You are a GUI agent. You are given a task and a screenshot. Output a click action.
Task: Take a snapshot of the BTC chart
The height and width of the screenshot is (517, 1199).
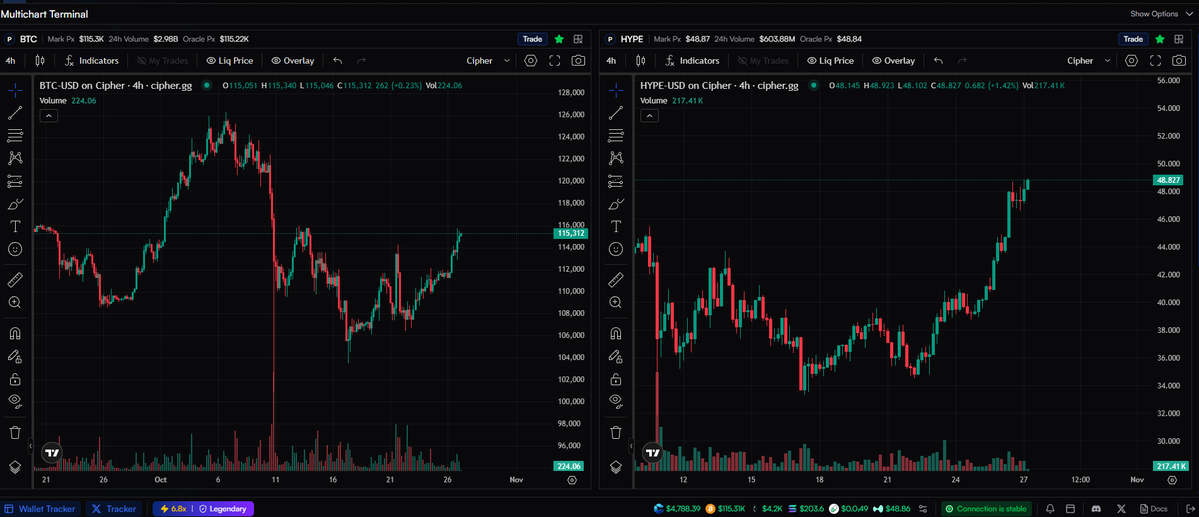coord(578,61)
